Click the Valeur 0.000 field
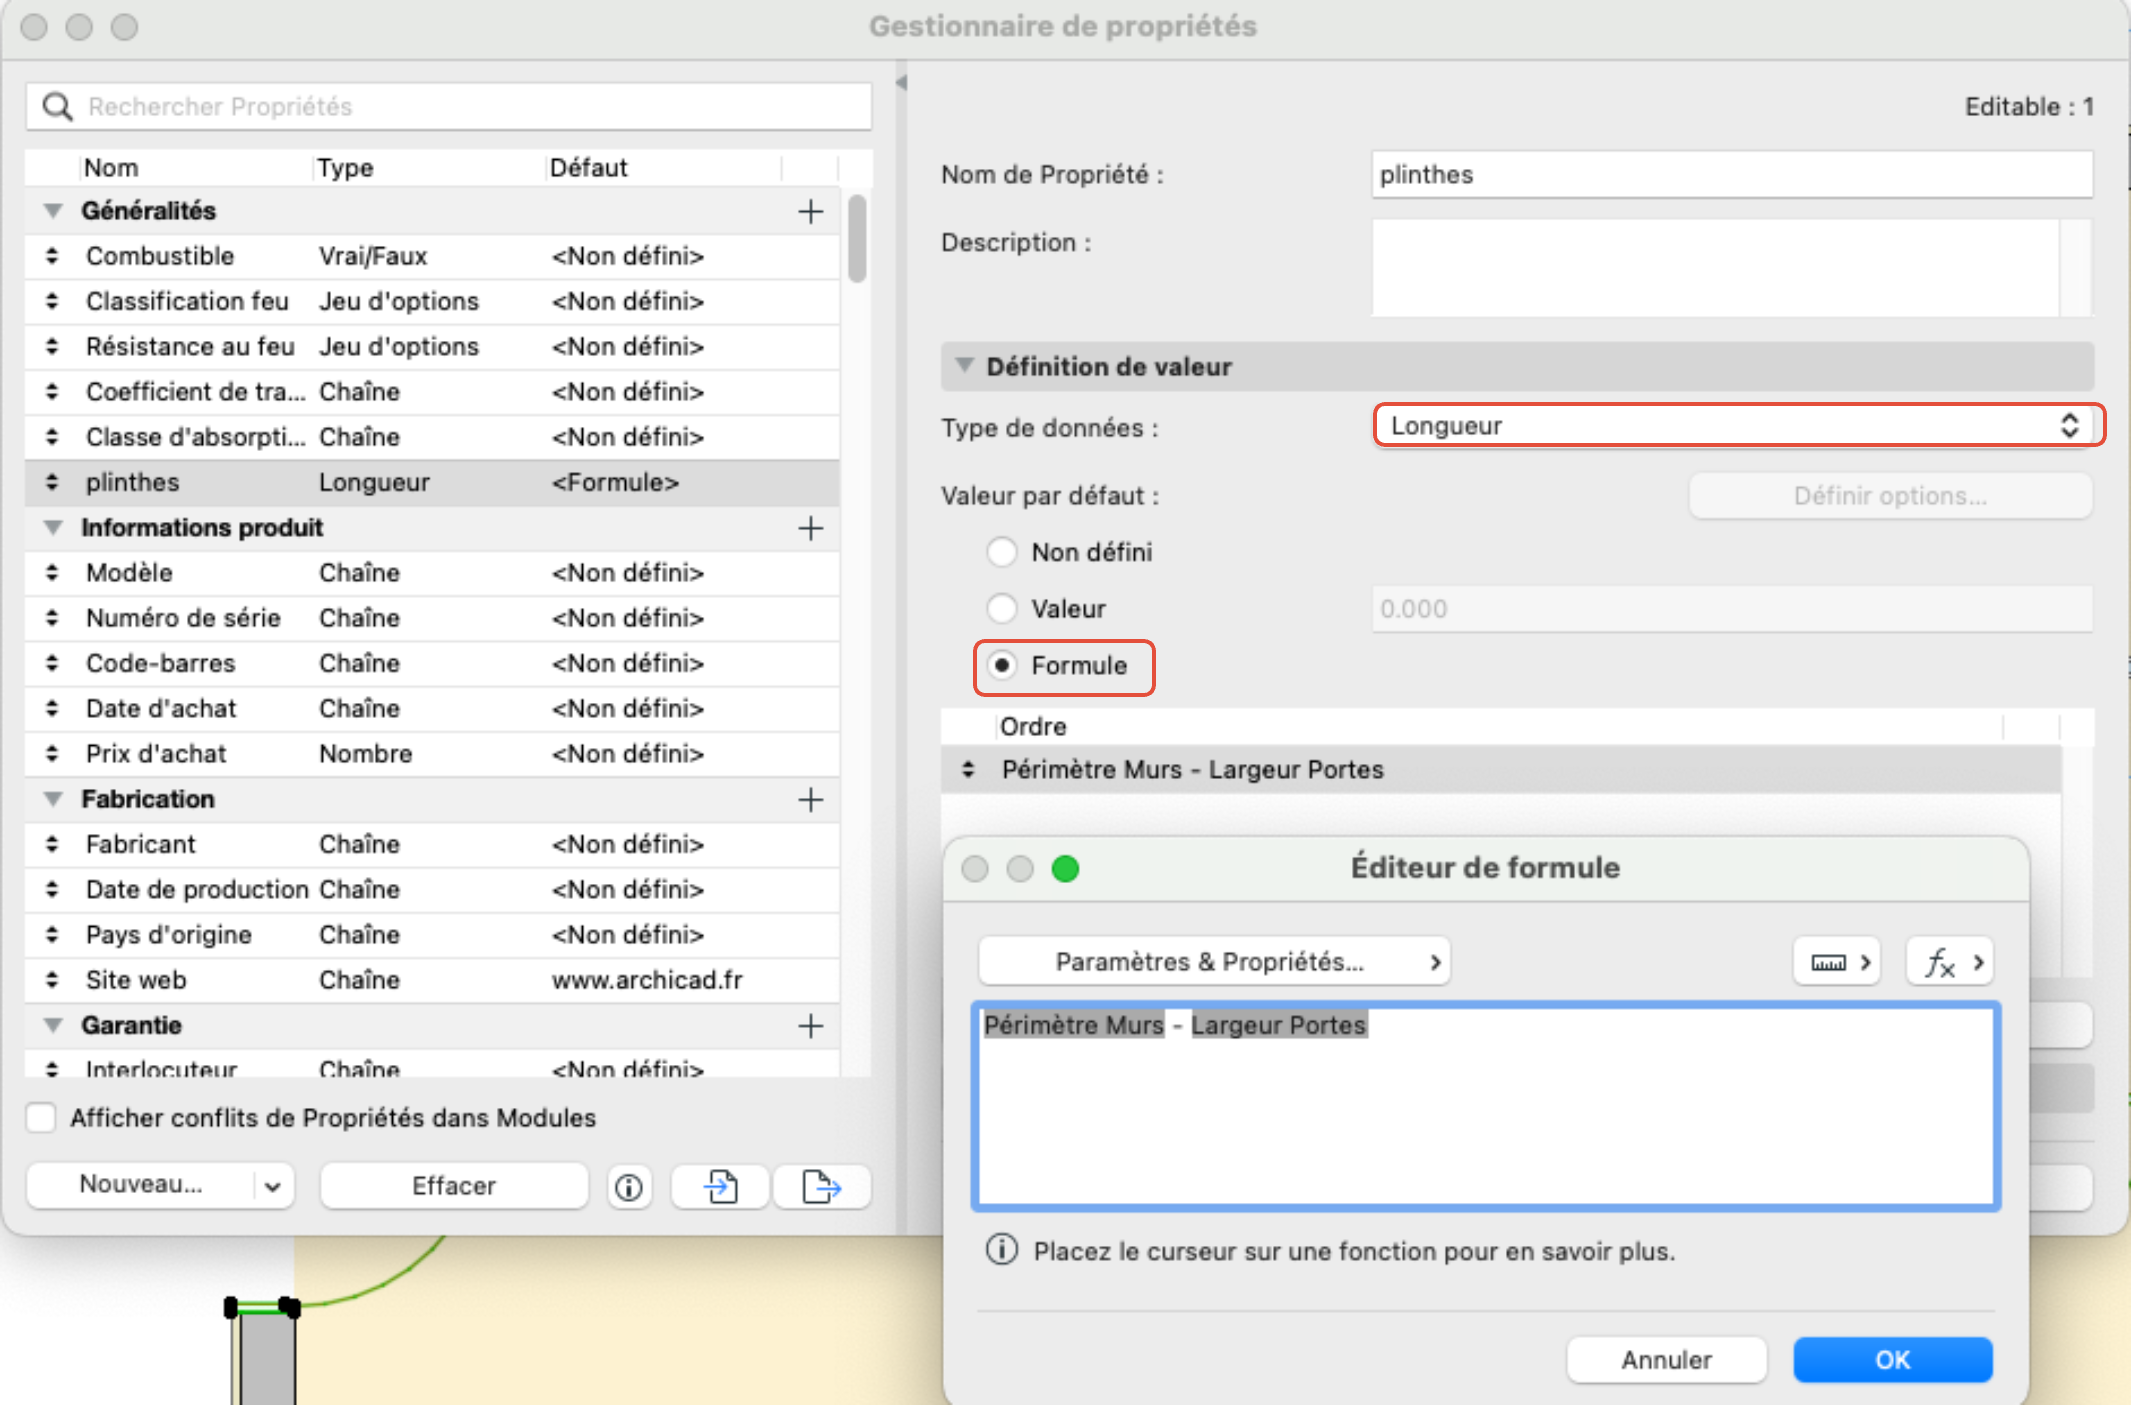Viewport: 2131px width, 1405px height. (x=1732, y=609)
